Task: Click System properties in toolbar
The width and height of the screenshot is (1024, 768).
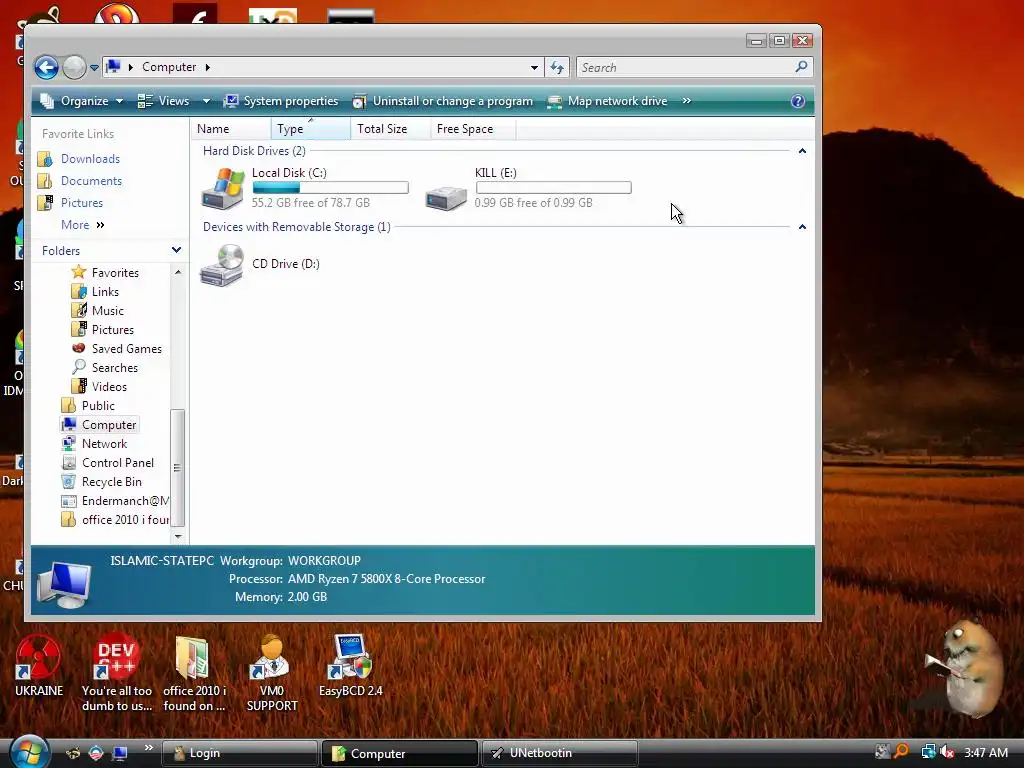Action: (x=281, y=101)
